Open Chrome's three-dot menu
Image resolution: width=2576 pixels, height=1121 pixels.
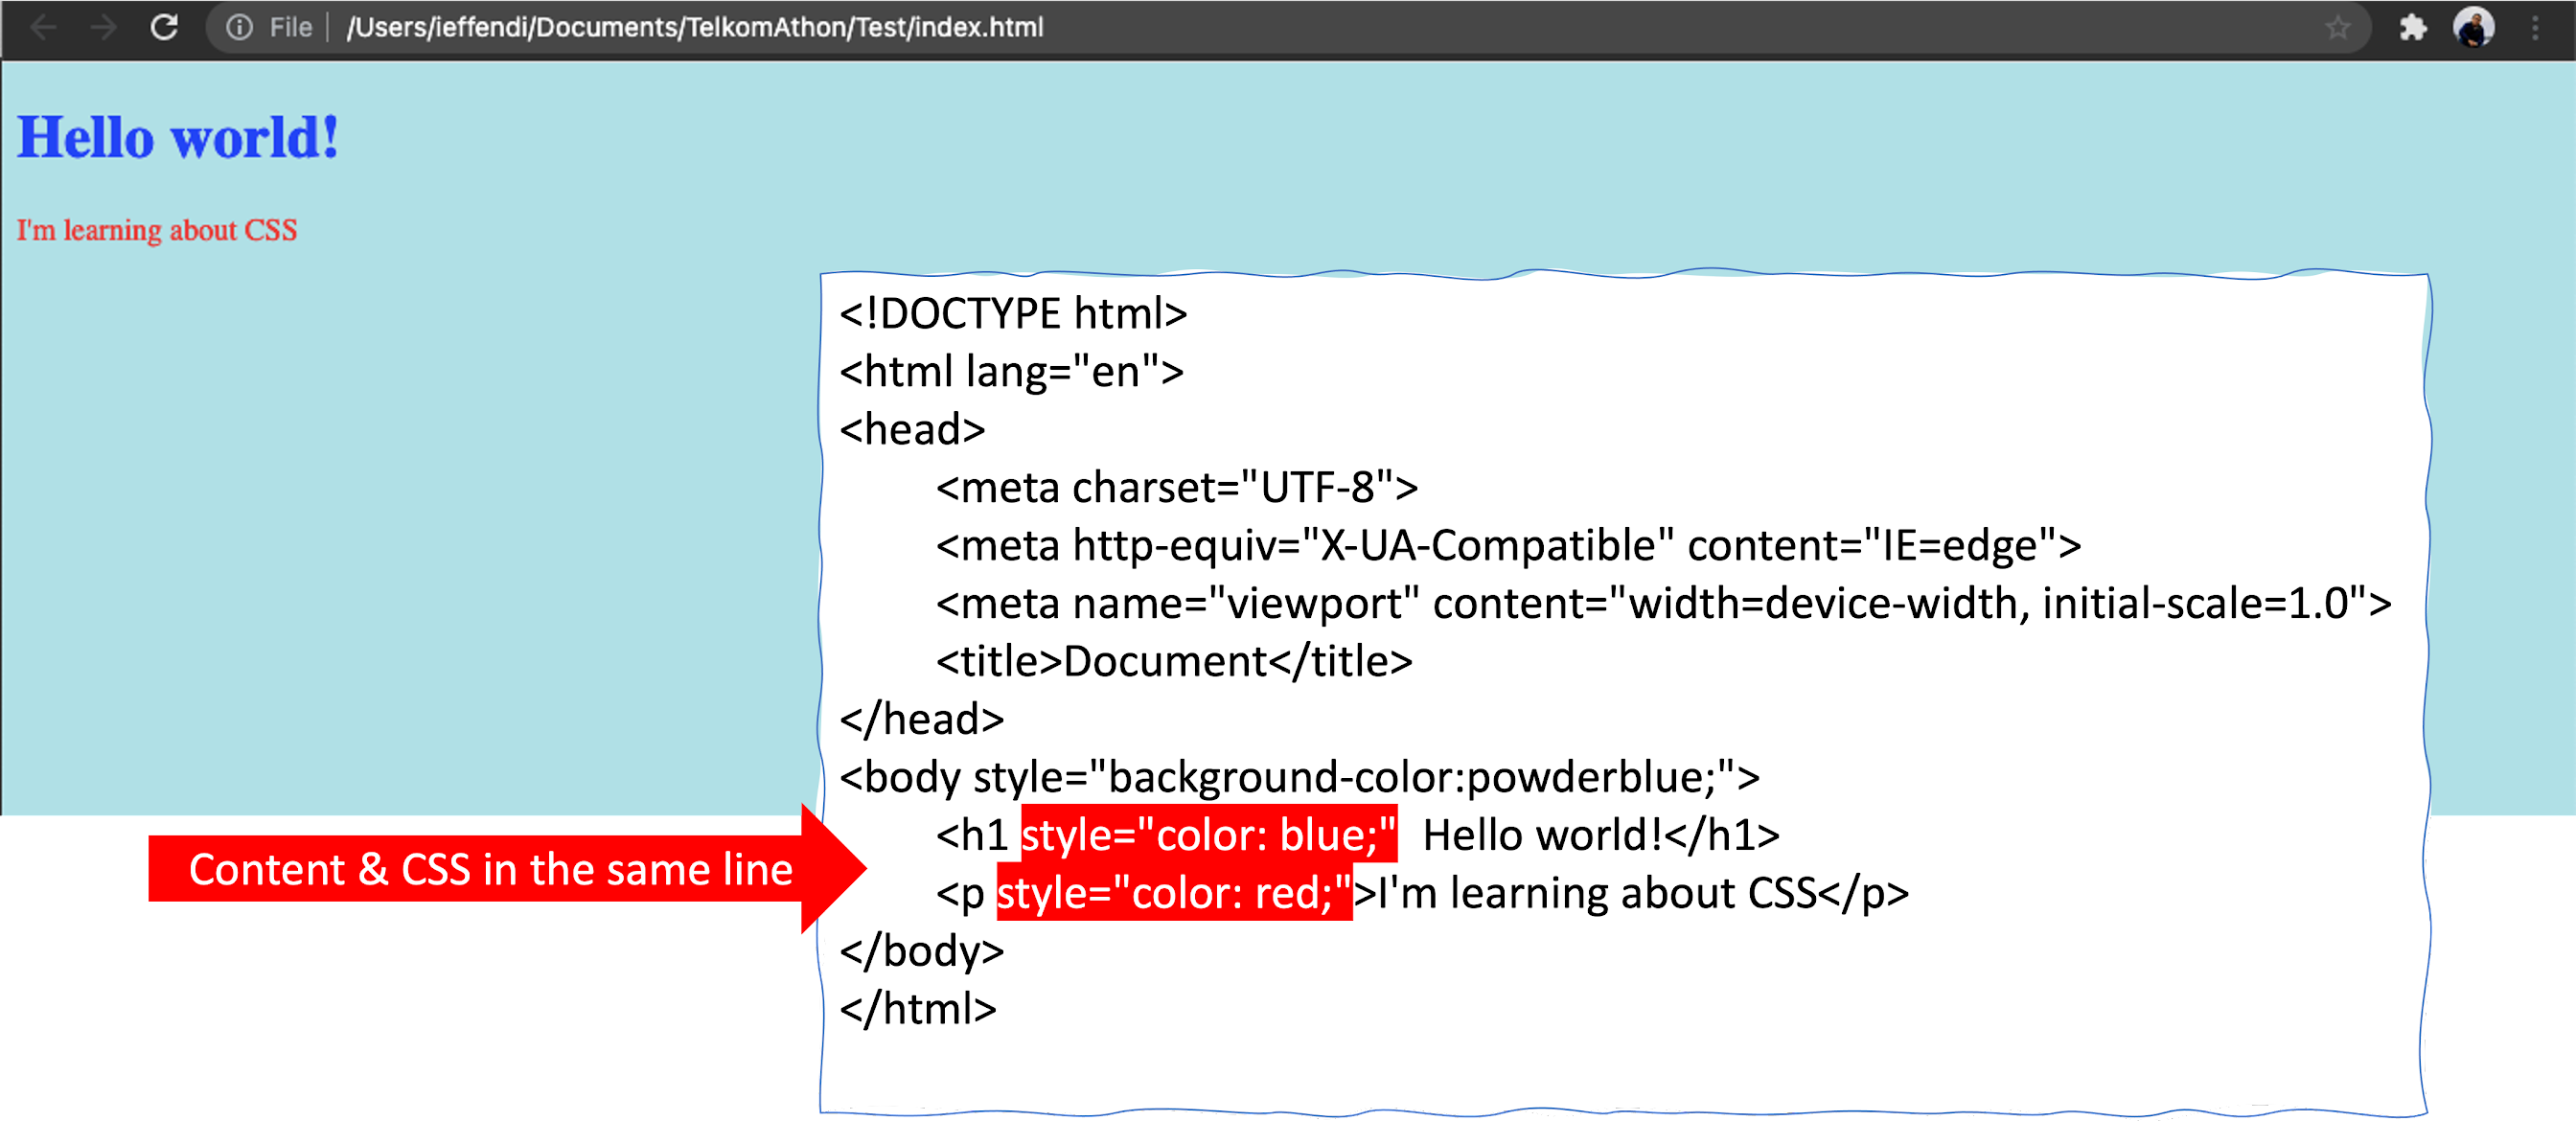(2535, 27)
